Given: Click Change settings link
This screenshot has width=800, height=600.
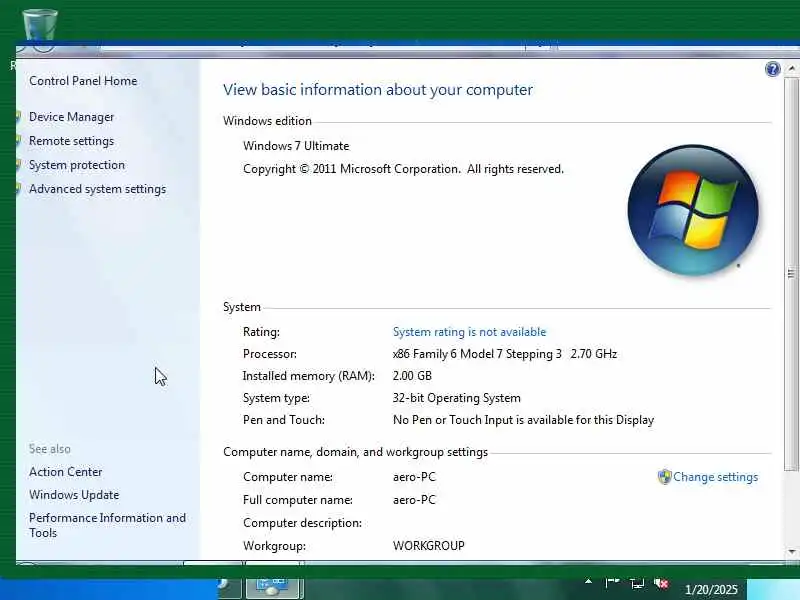Looking at the screenshot, I should click(715, 477).
